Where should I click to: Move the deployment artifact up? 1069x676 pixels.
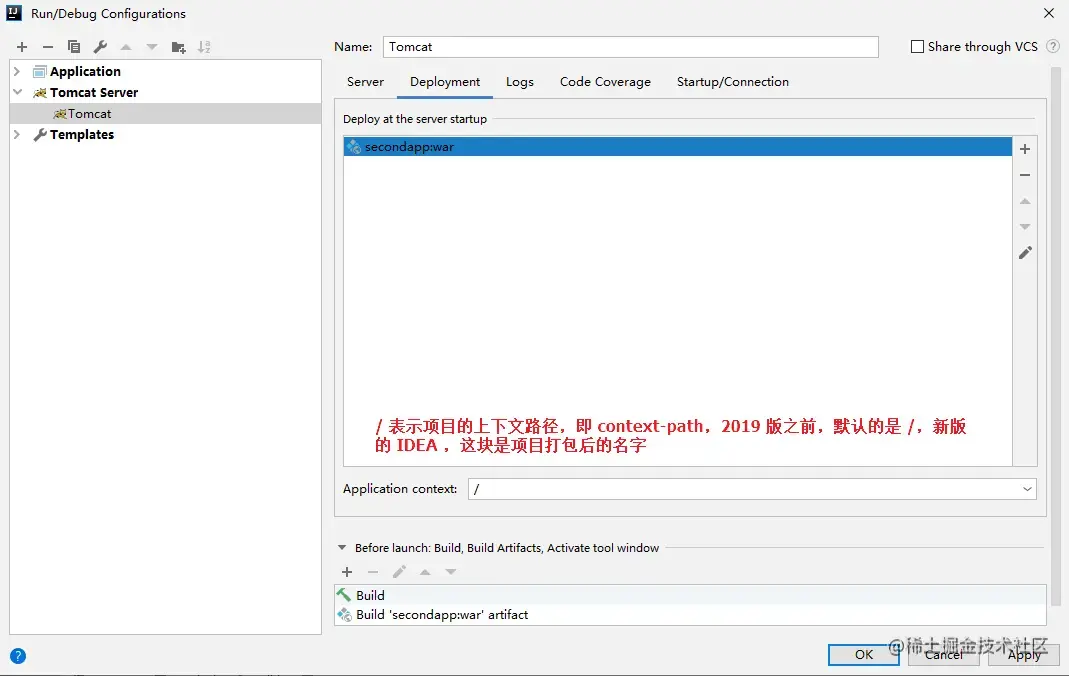1025,201
